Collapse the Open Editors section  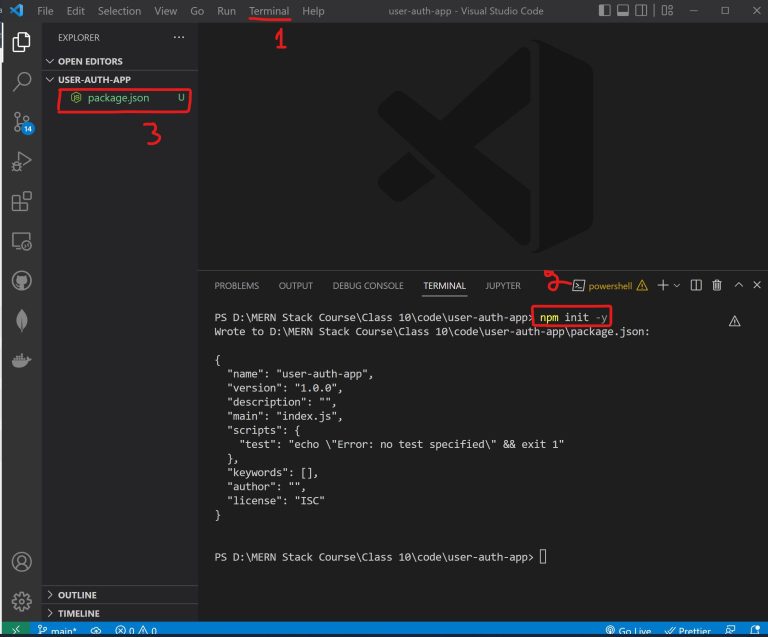(120, 61)
